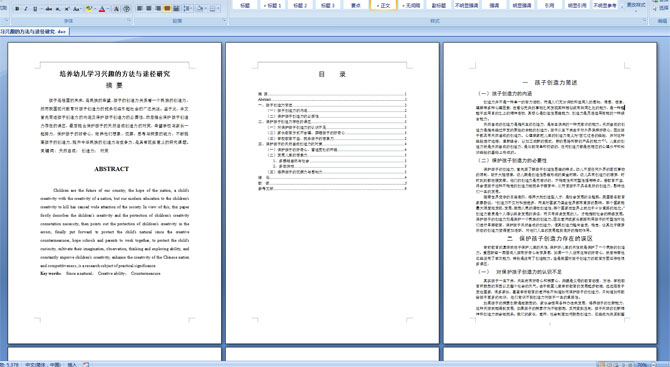Apply the 标题 1 style

(x=272, y=5)
